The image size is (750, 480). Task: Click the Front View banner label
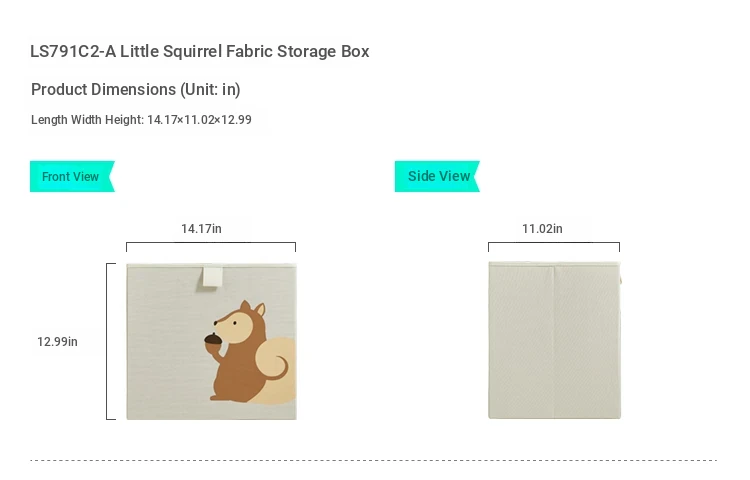coord(72,176)
